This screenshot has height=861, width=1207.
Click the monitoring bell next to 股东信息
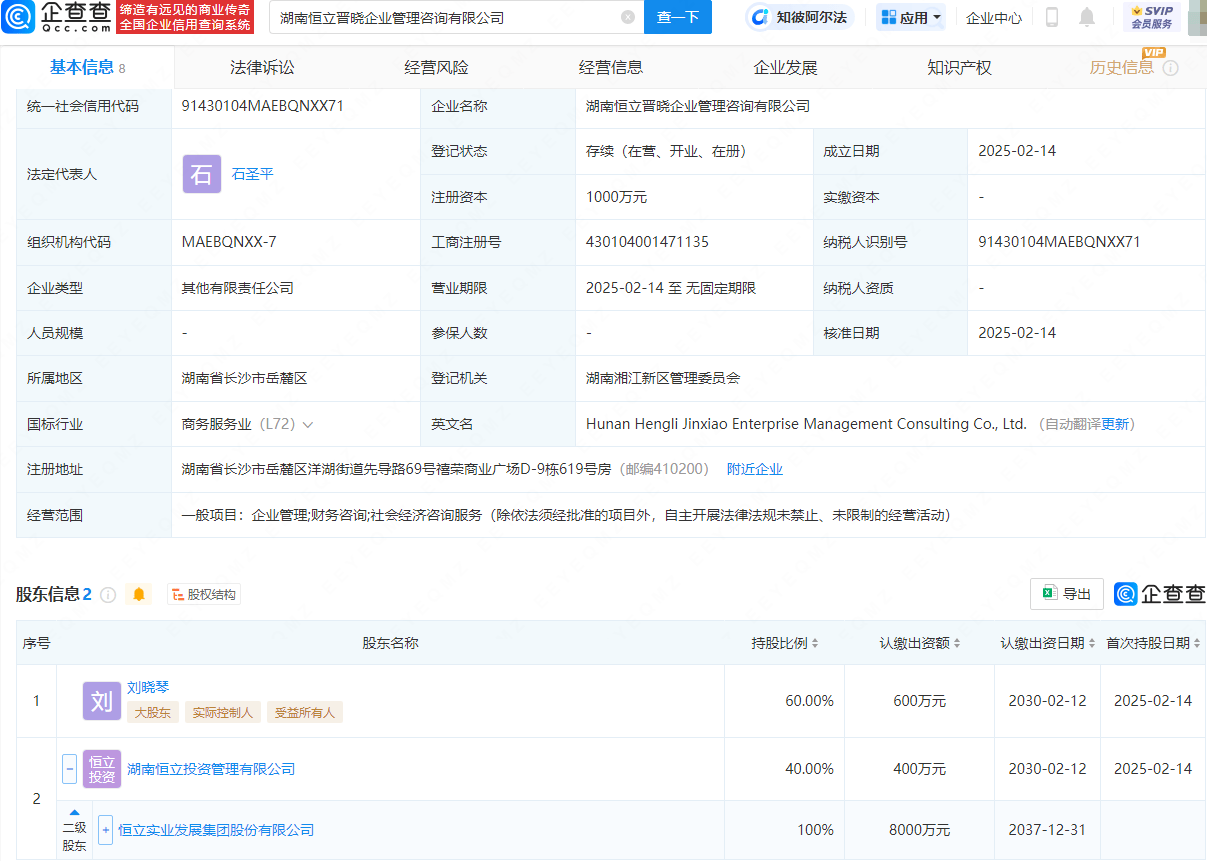pyautogui.click(x=139, y=595)
